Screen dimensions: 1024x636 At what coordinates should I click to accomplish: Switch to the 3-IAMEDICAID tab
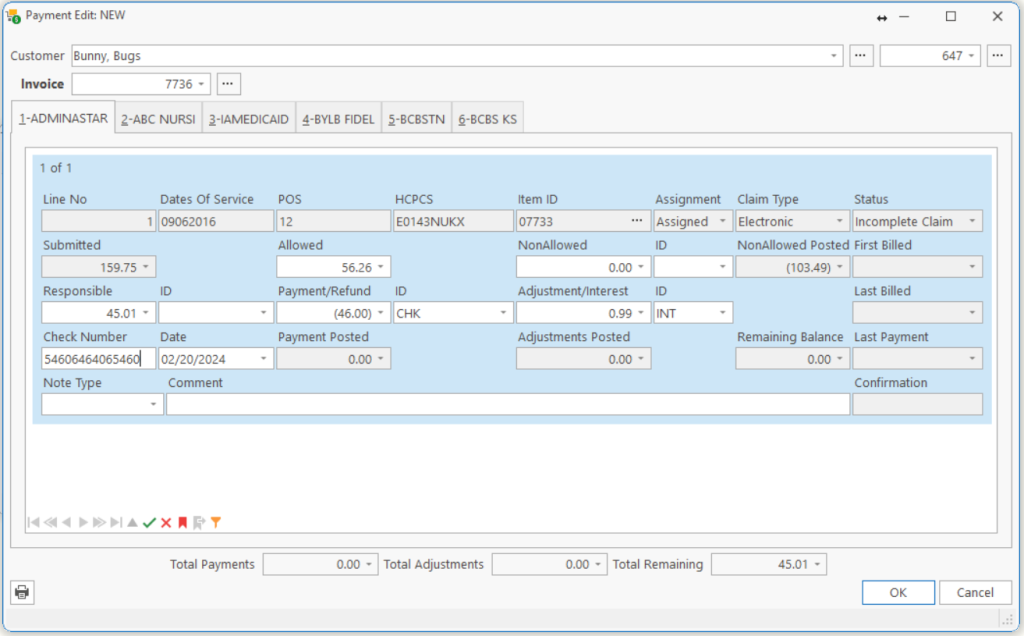[x=249, y=119]
